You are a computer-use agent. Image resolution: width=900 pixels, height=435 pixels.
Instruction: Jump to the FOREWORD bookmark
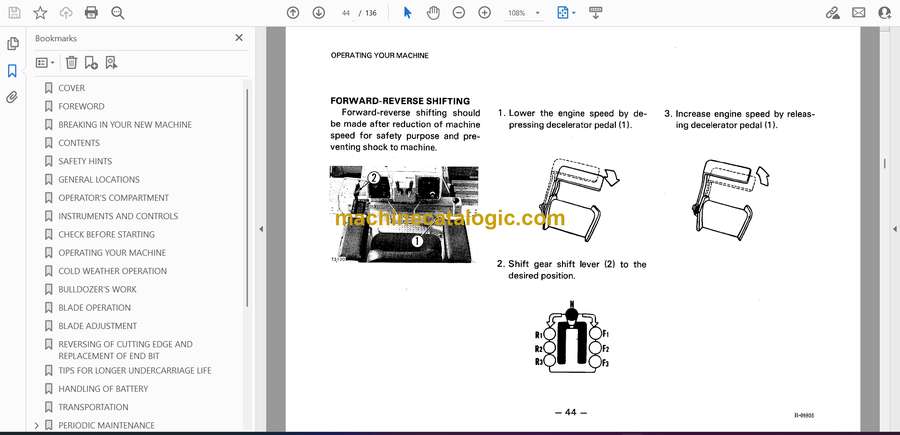tap(81, 106)
